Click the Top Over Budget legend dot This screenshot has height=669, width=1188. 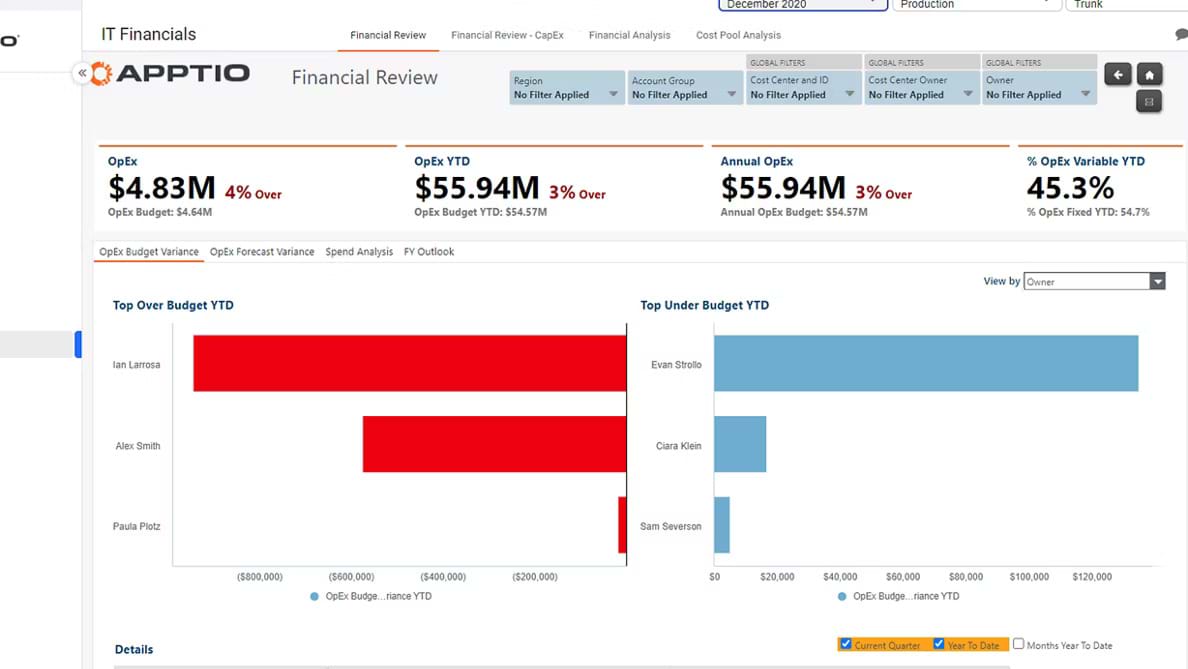pos(314,596)
